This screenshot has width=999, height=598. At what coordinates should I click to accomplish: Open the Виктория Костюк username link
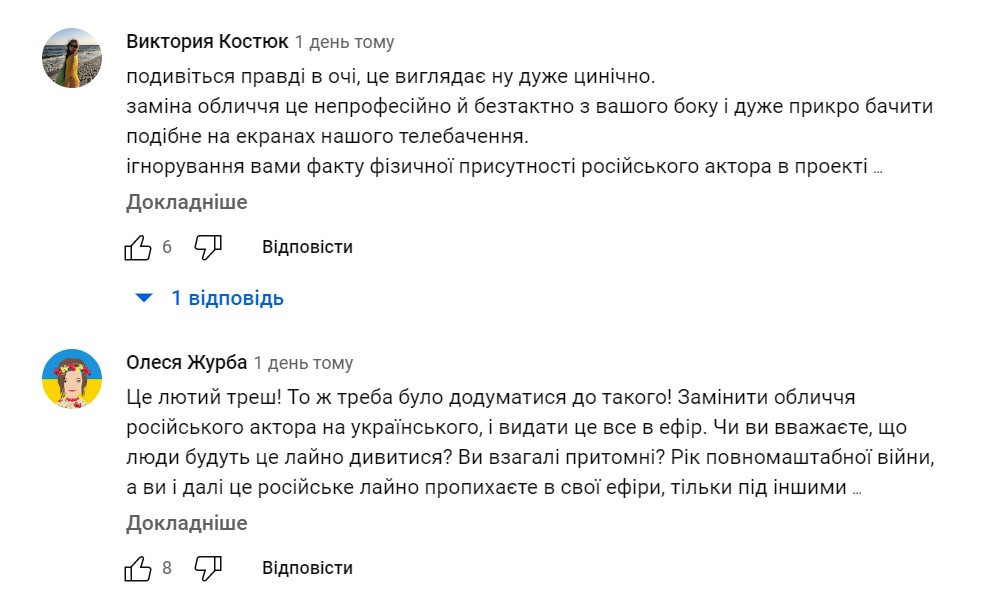(x=207, y=41)
